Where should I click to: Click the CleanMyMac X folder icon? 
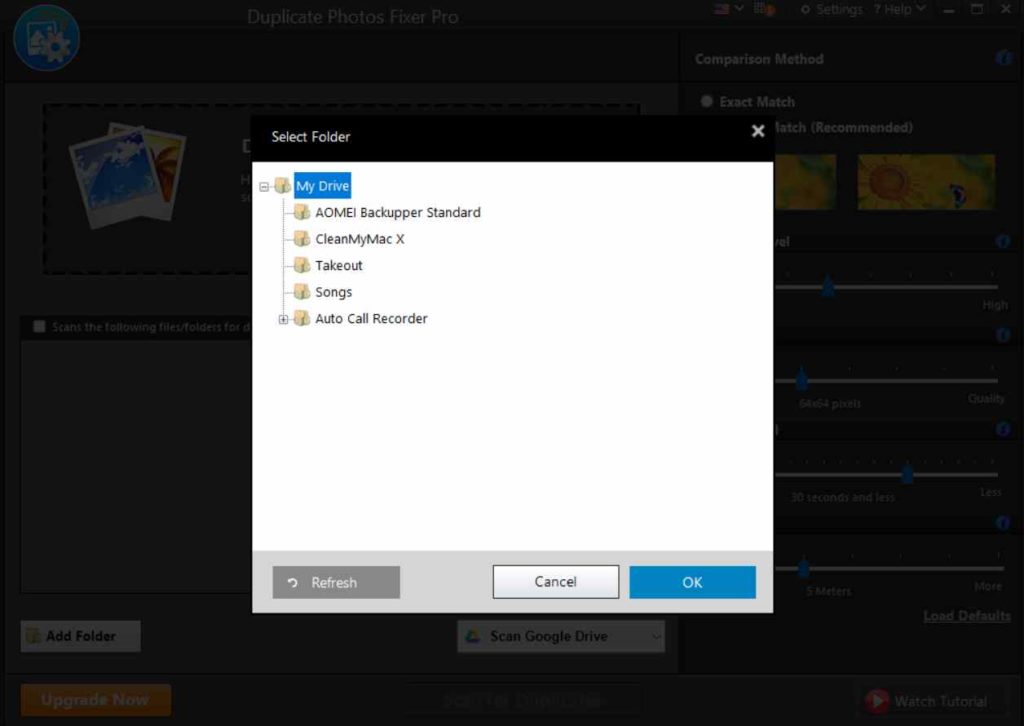click(x=301, y=238)
